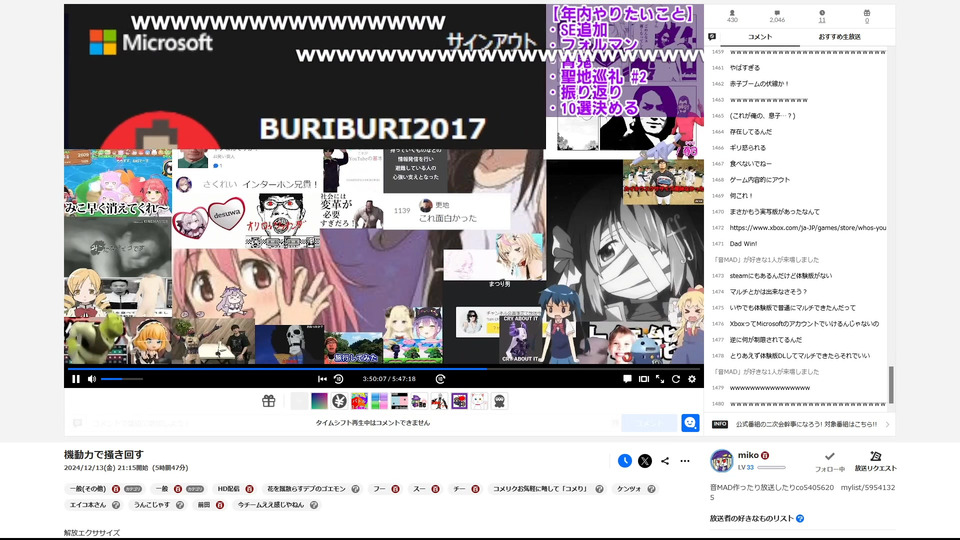
Task: Select the yen coin gift item
Action: tap(339, 401)
